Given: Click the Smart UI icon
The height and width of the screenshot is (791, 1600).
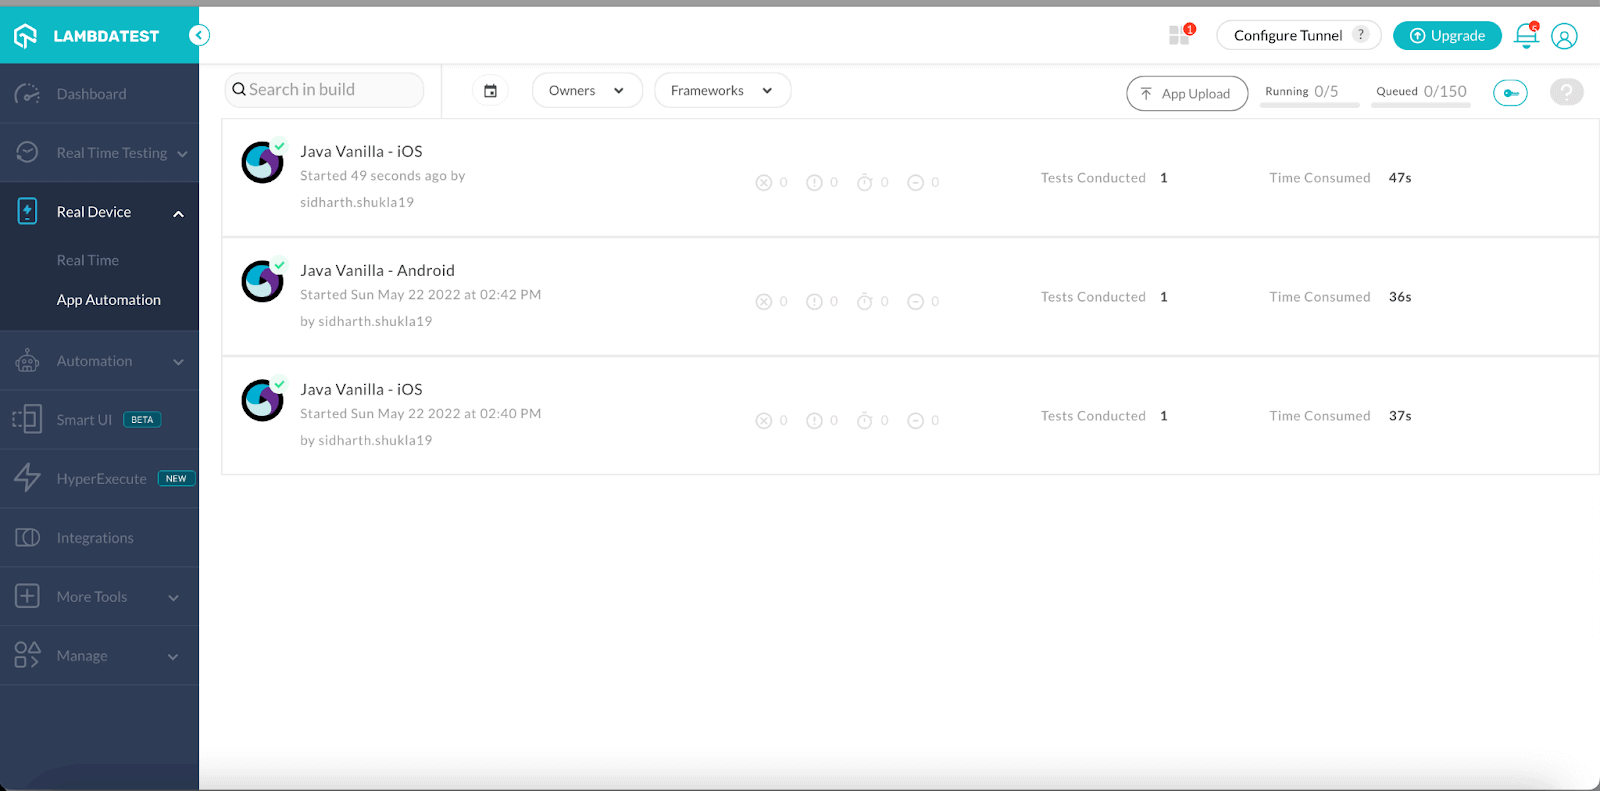Looking at the screenshot, I should (27, 419).
